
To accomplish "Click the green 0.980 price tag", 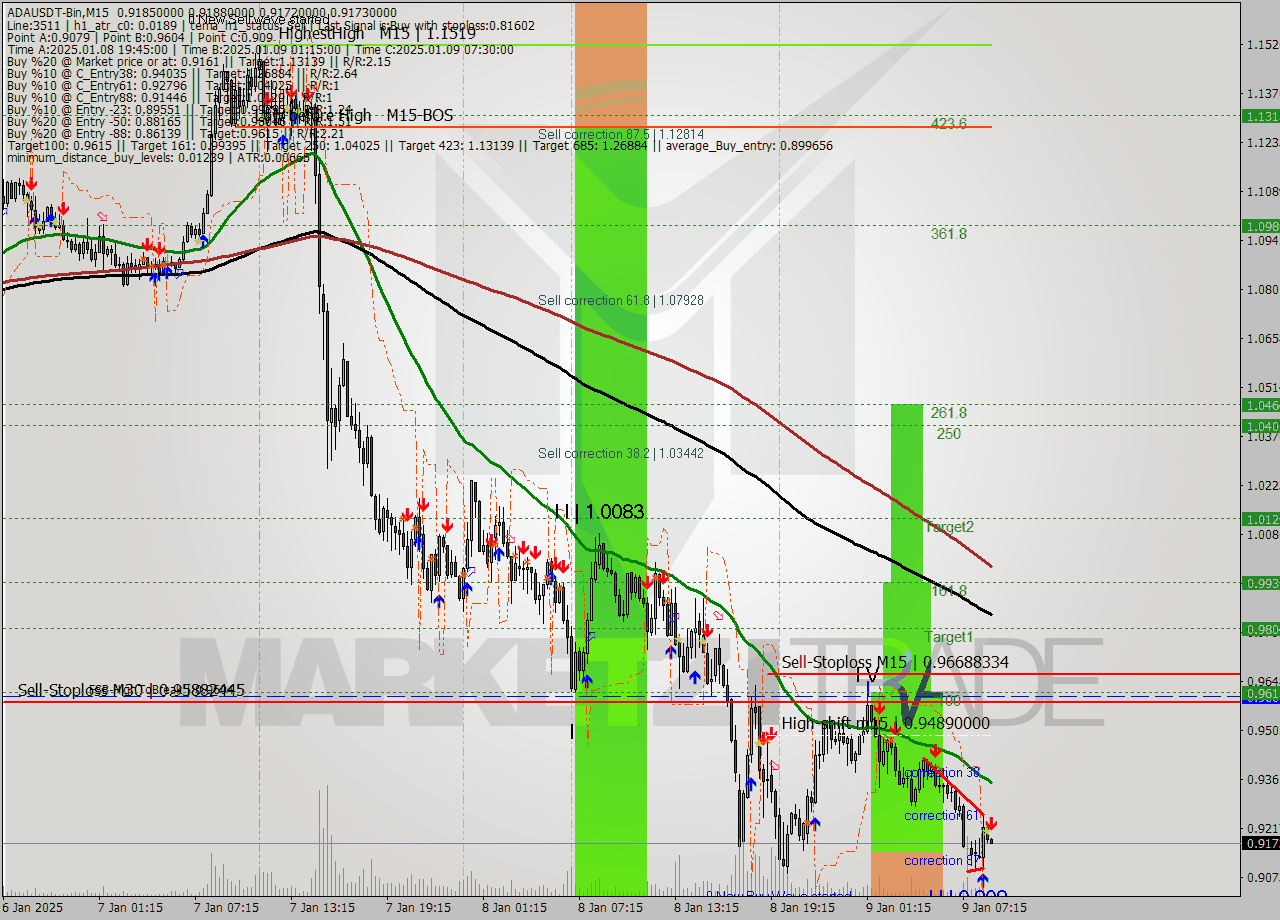I will point(1260,629).
